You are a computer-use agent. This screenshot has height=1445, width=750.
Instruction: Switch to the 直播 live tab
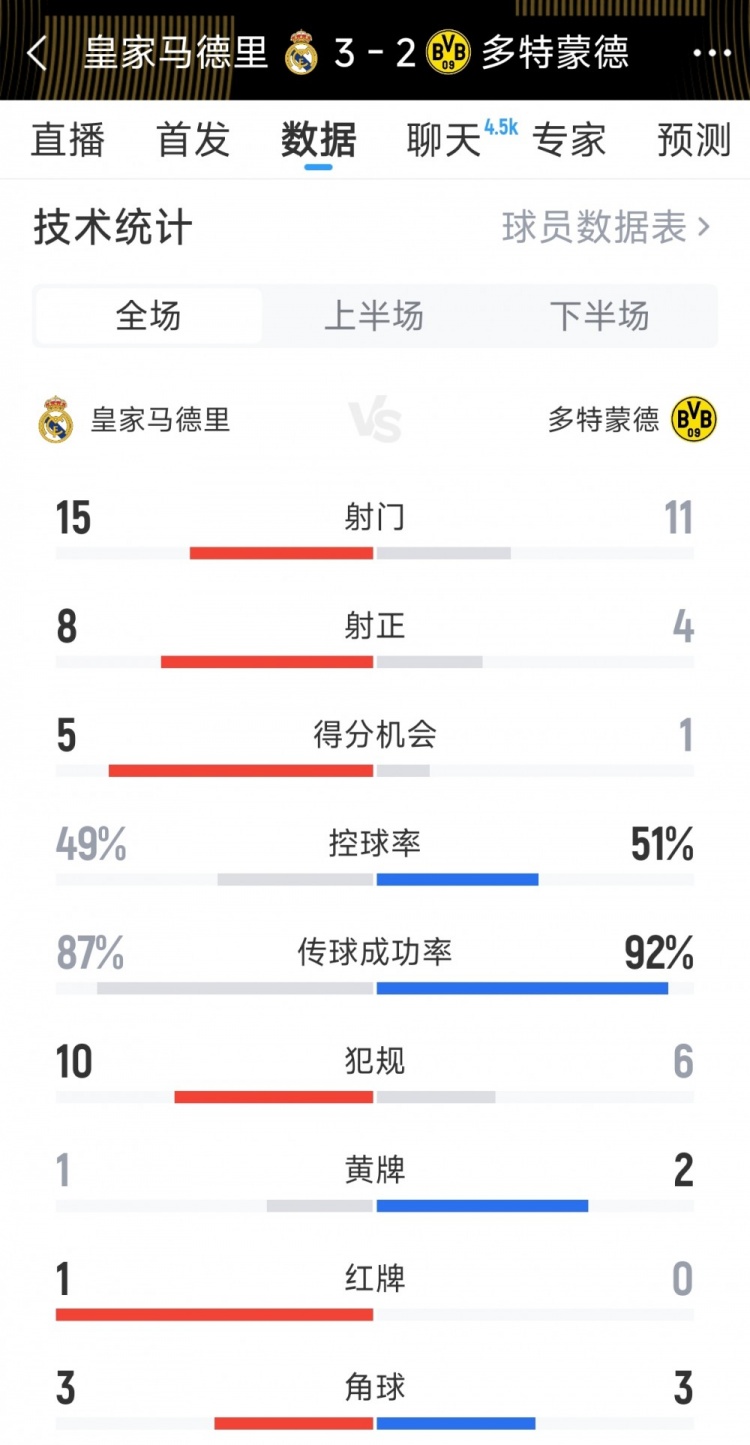[68, 141]
